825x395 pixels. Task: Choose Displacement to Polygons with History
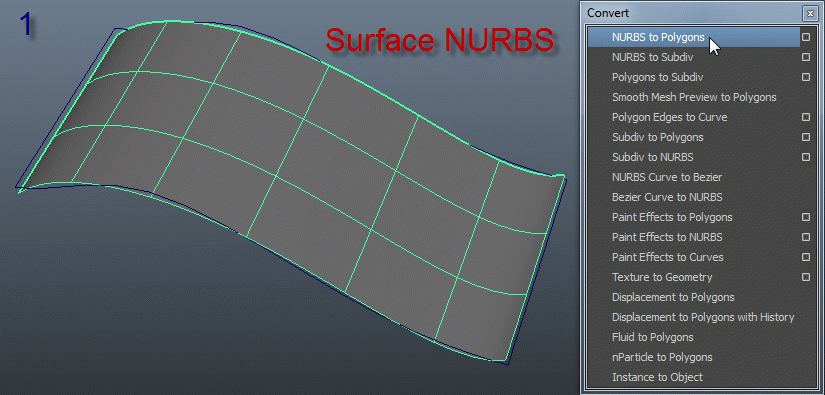click(x=693, y=317)
